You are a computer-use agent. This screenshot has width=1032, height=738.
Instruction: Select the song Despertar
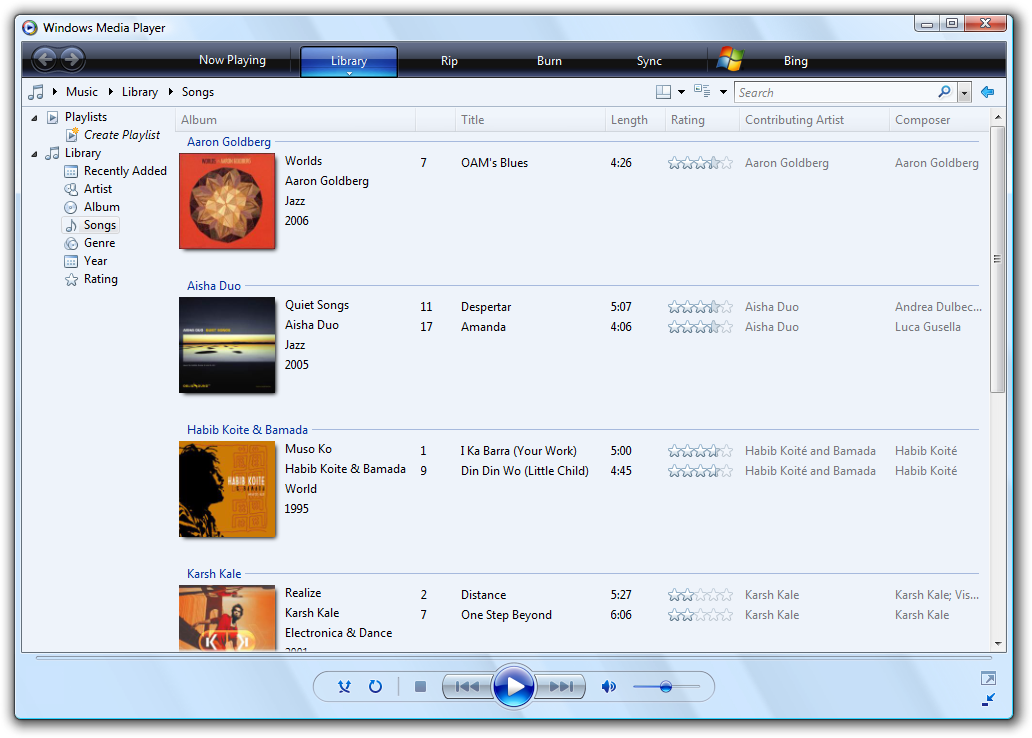coord(486,307)
